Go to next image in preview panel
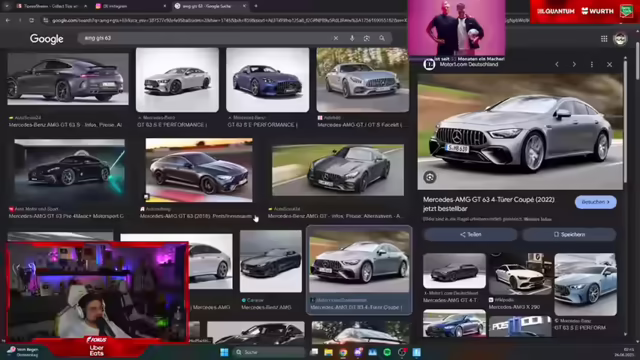Image resolution: width=640 pixels, height=360 pixels. tap(574, 64)
